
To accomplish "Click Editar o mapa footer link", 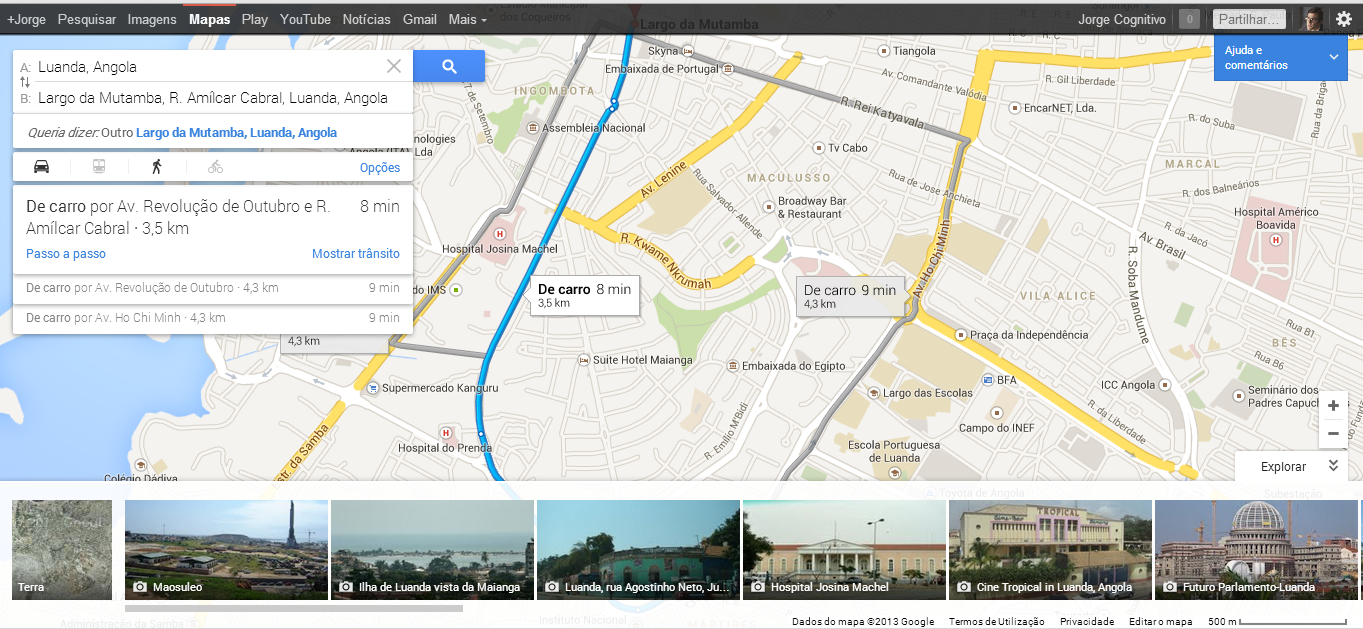I will pos(1161,621).
